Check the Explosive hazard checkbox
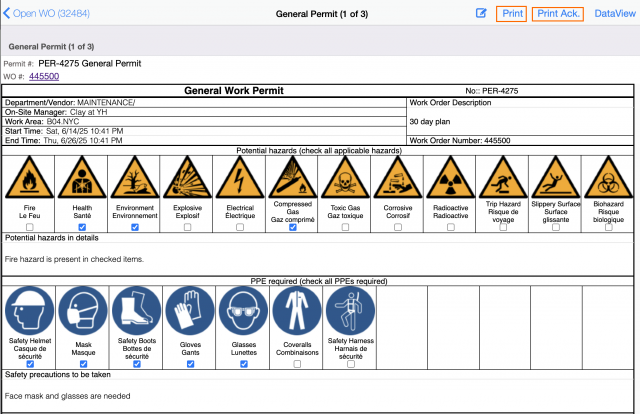This screenshot has height=414, width=640. [187, 227]
